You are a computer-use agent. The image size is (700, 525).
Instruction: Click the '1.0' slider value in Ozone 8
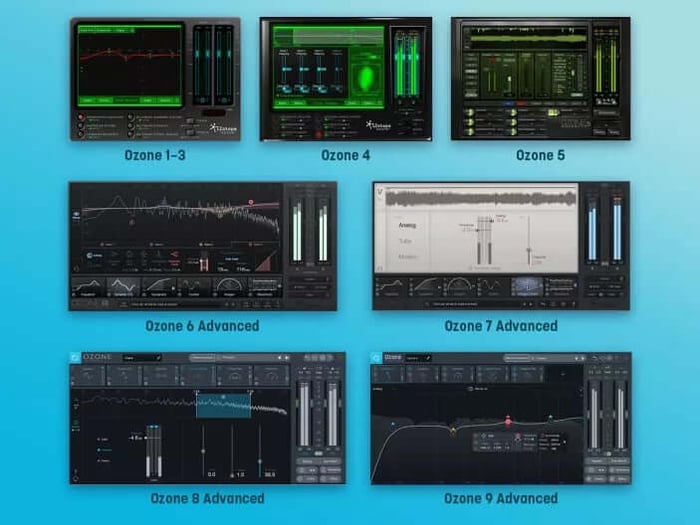(x=240, y=475)
